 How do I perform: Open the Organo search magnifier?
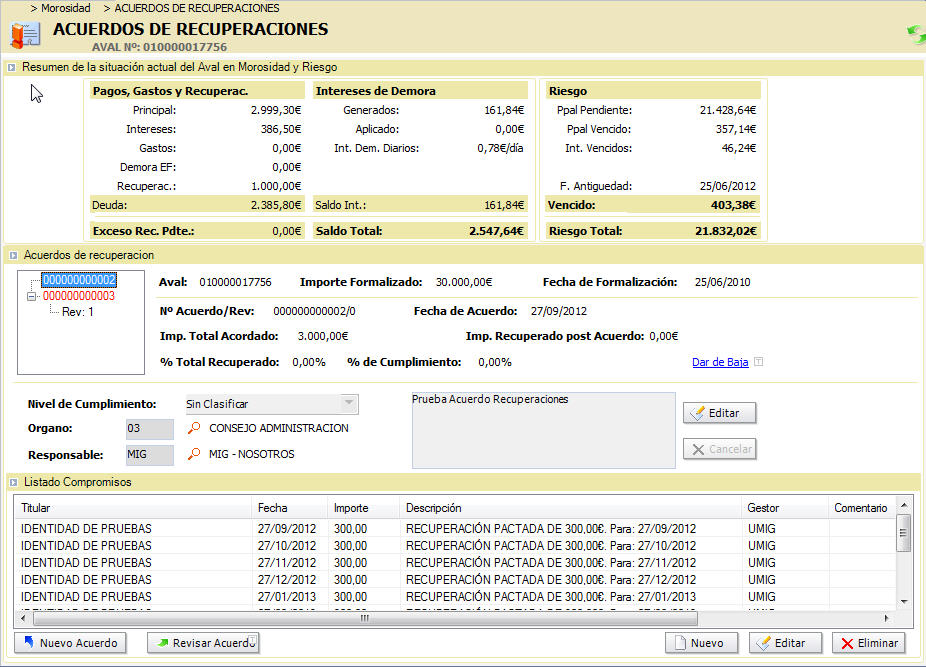(194, 428)
